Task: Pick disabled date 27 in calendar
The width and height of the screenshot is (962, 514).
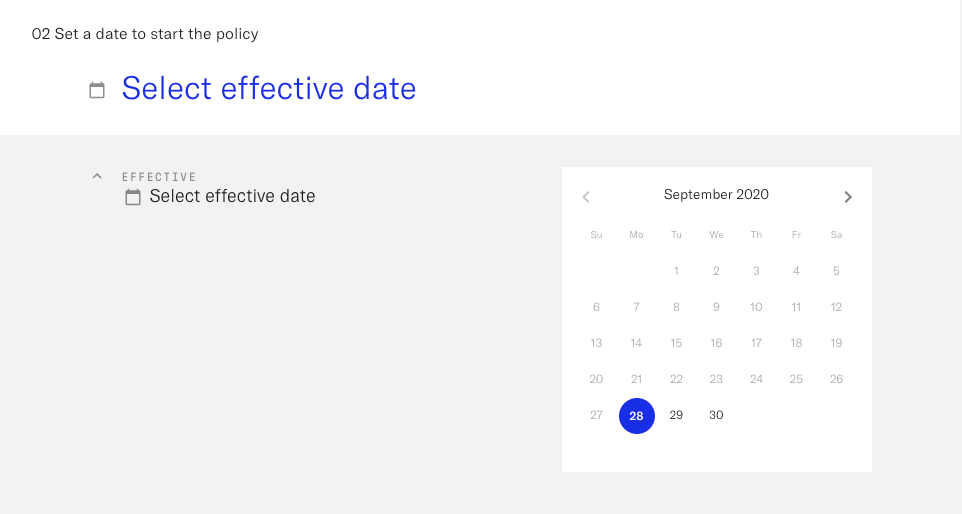Action: click(x=596, y=415)
